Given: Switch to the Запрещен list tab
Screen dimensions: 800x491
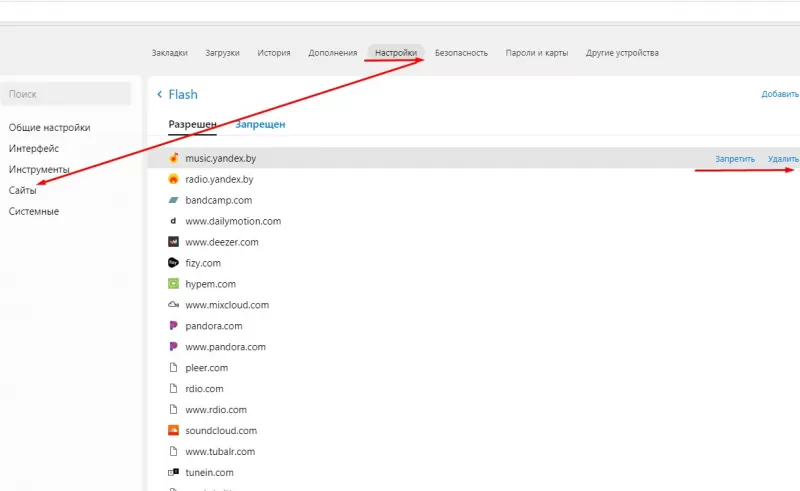Looking at the screenshot, I should tap(260, 124).
